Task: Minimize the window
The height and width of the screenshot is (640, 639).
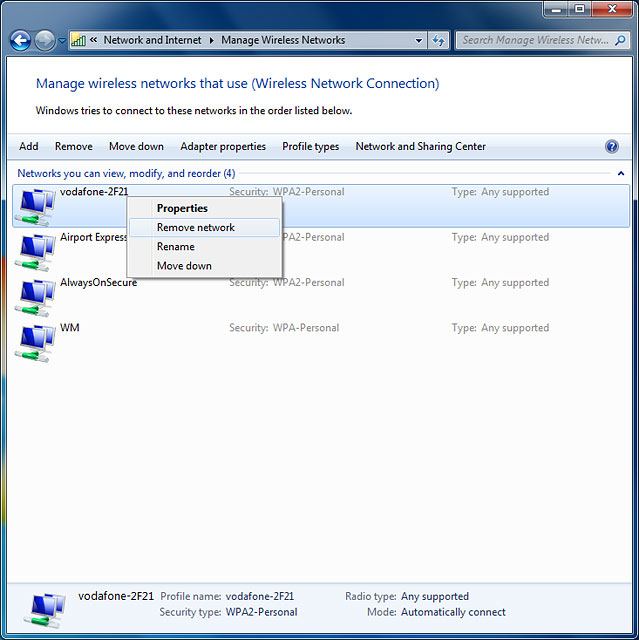Action: 556,9
